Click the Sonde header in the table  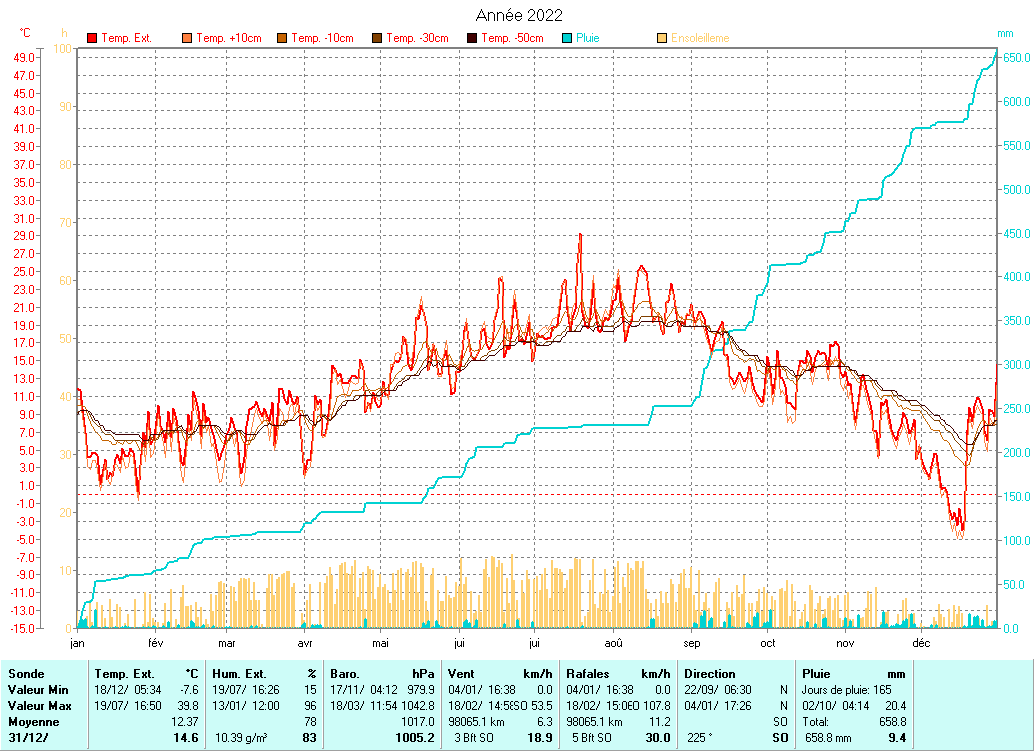(25, 674)
